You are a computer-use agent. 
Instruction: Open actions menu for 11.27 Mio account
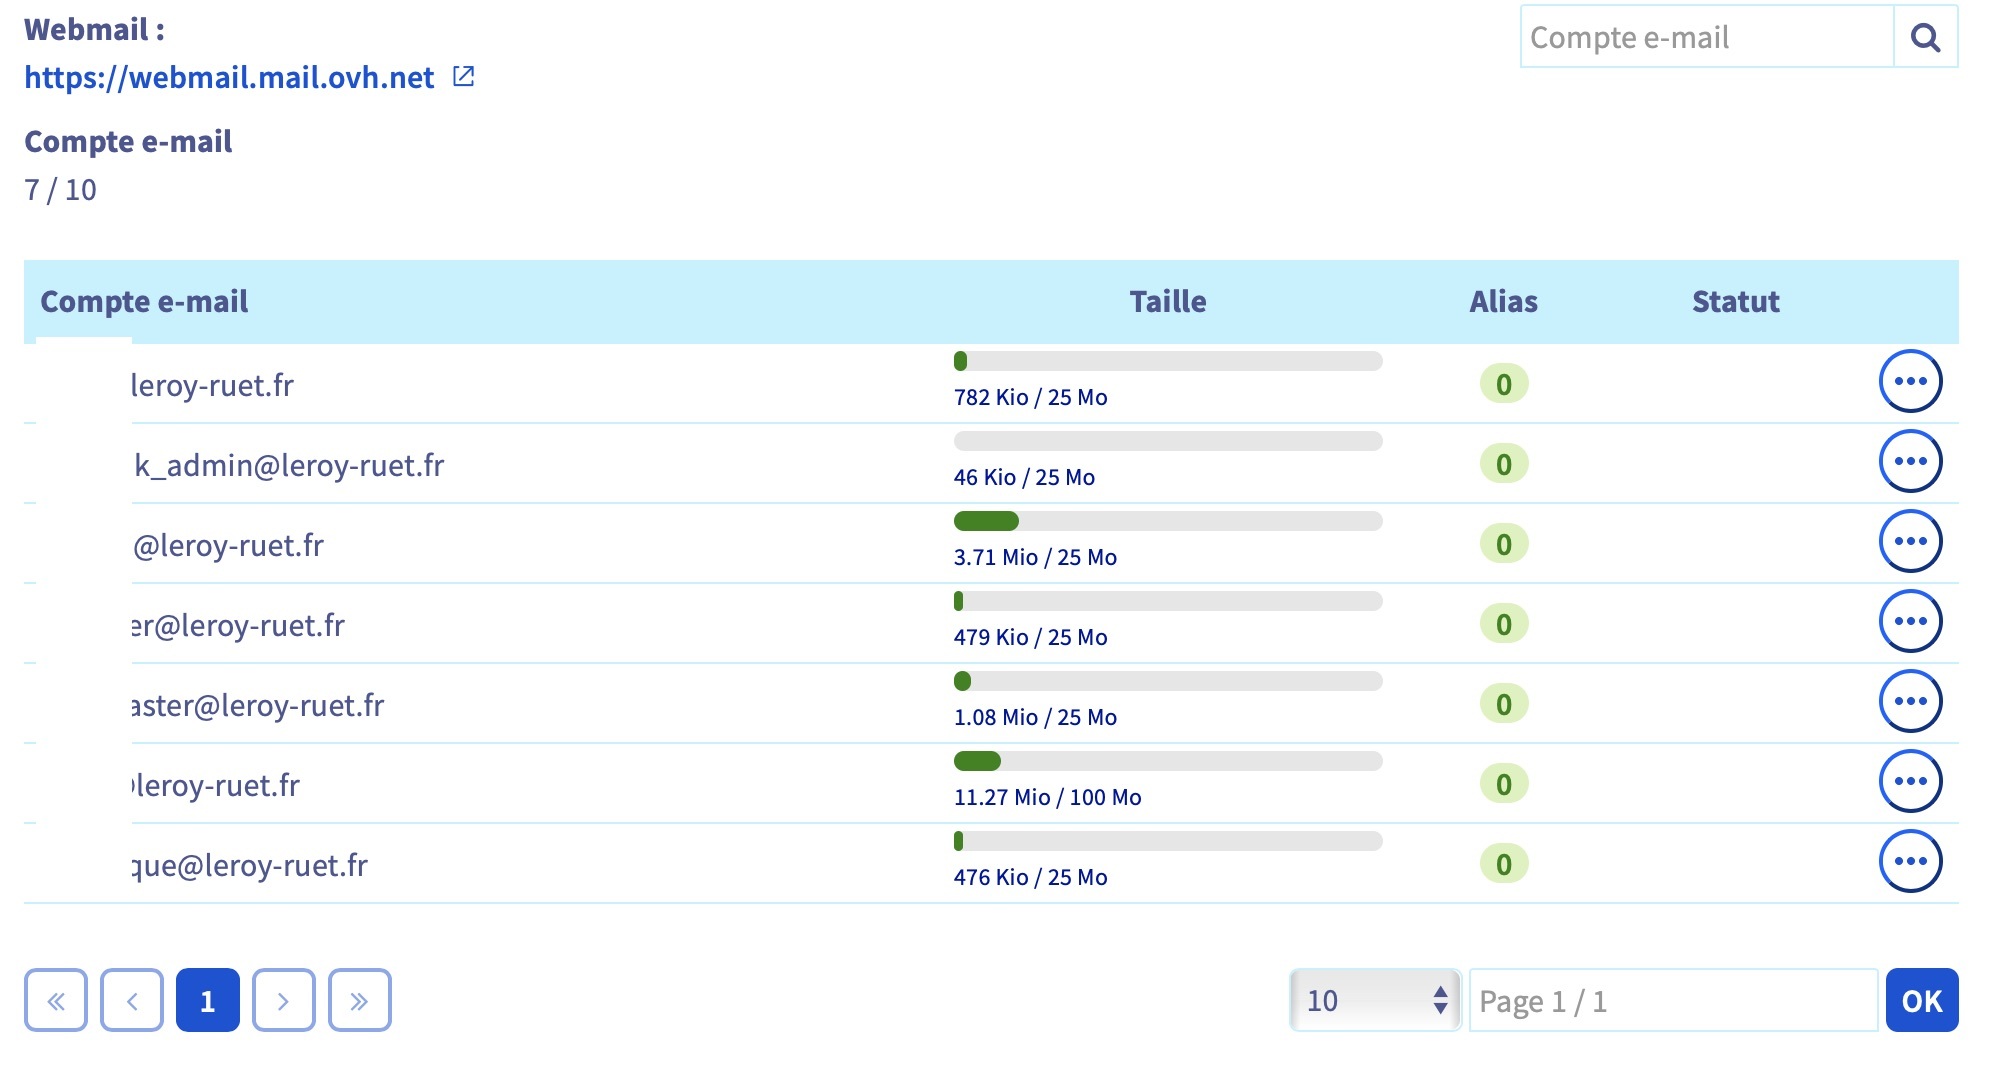point(1910,782)
